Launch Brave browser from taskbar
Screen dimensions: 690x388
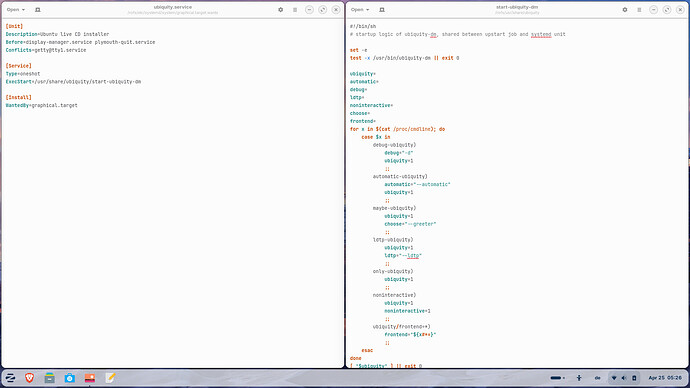(x=29, y=378)
